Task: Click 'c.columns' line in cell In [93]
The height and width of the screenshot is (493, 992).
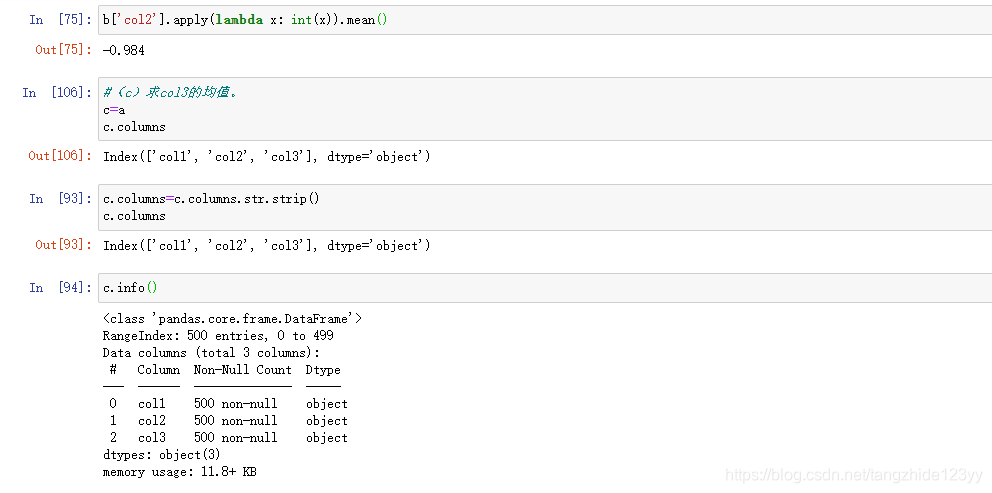Action: point(134,216)
